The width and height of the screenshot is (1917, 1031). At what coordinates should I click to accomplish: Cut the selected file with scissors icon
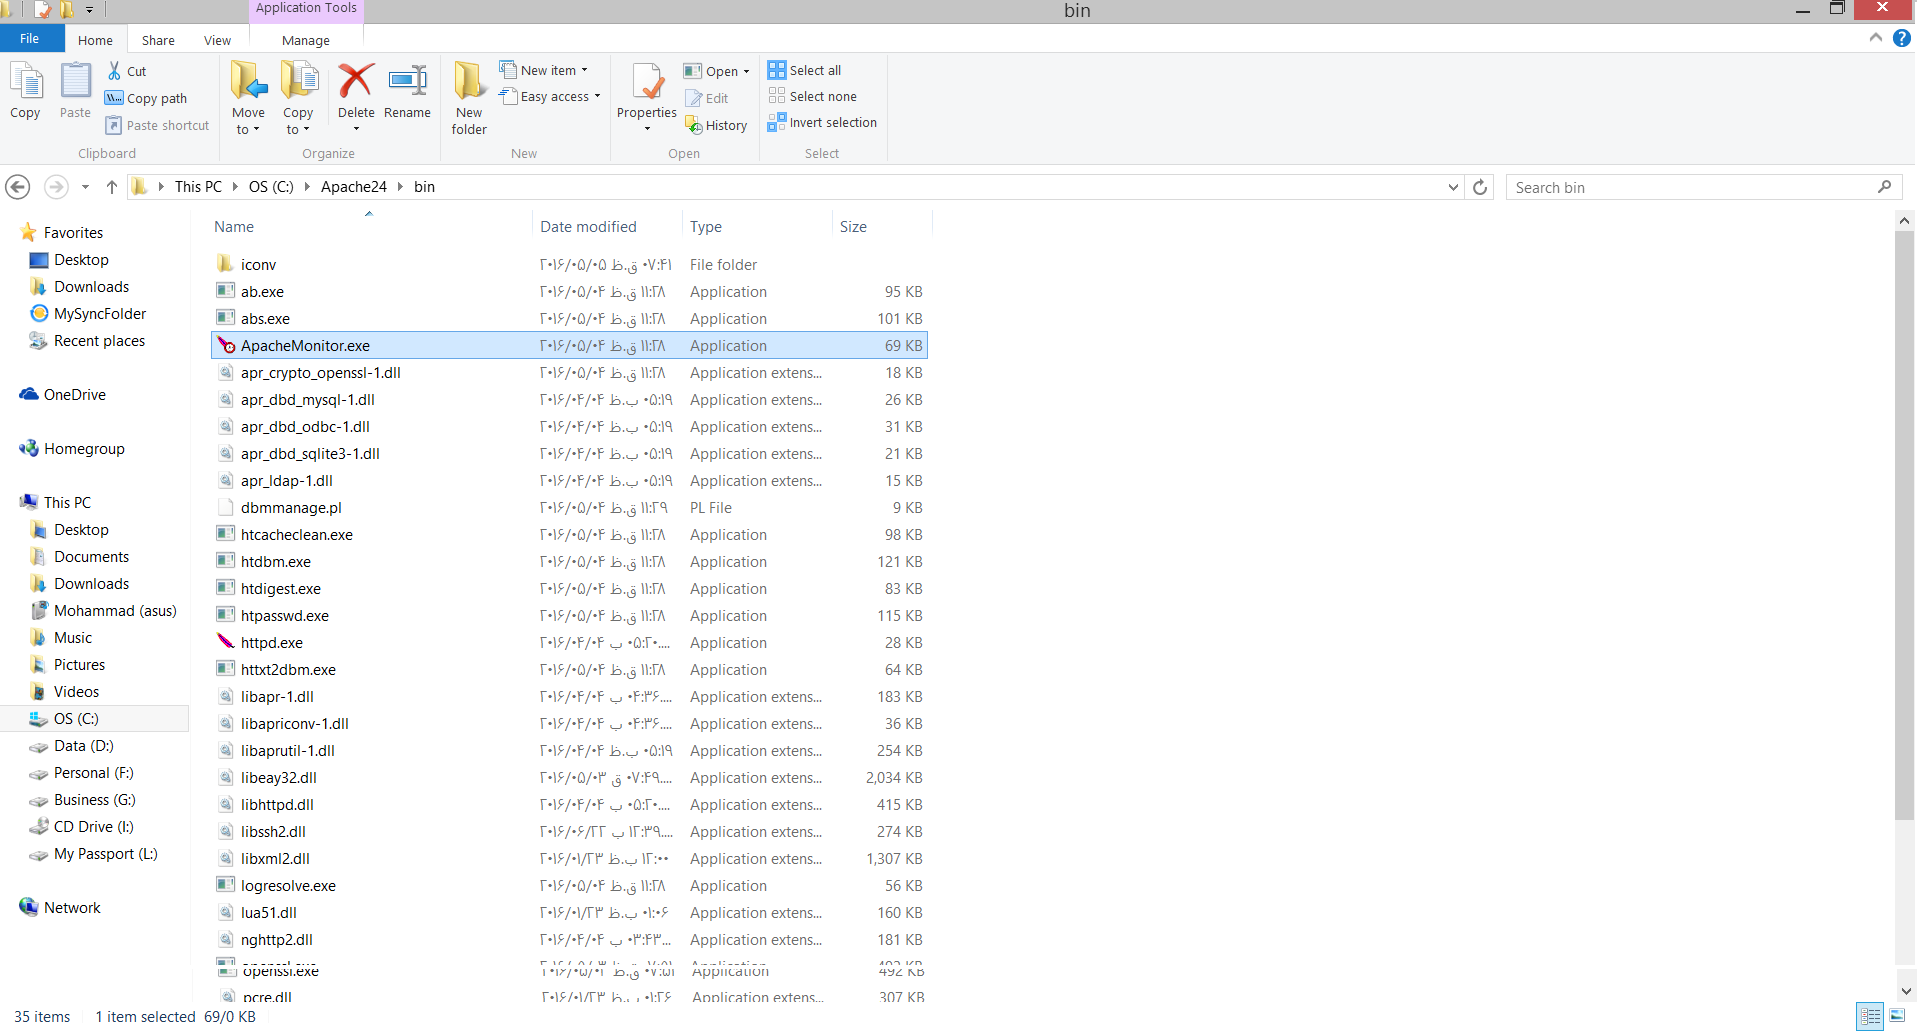pyautogui.click(x=127, y=71)
